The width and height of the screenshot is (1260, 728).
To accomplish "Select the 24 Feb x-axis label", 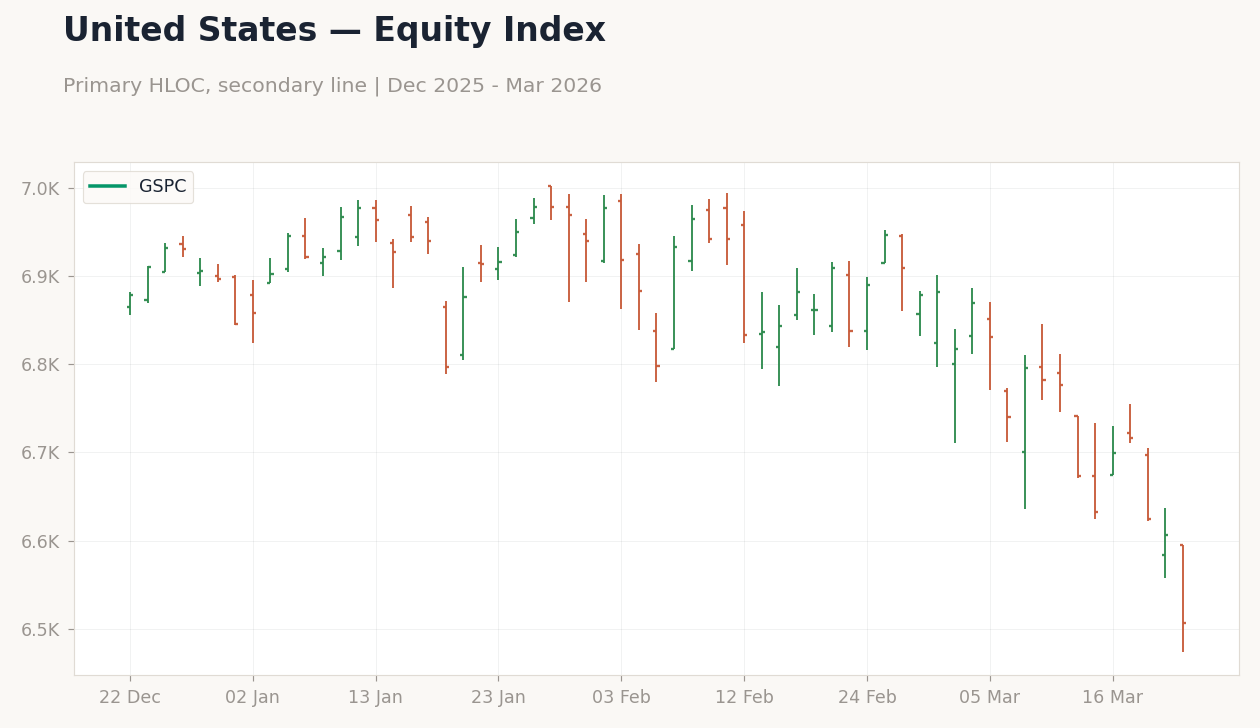I will [867, 698].
